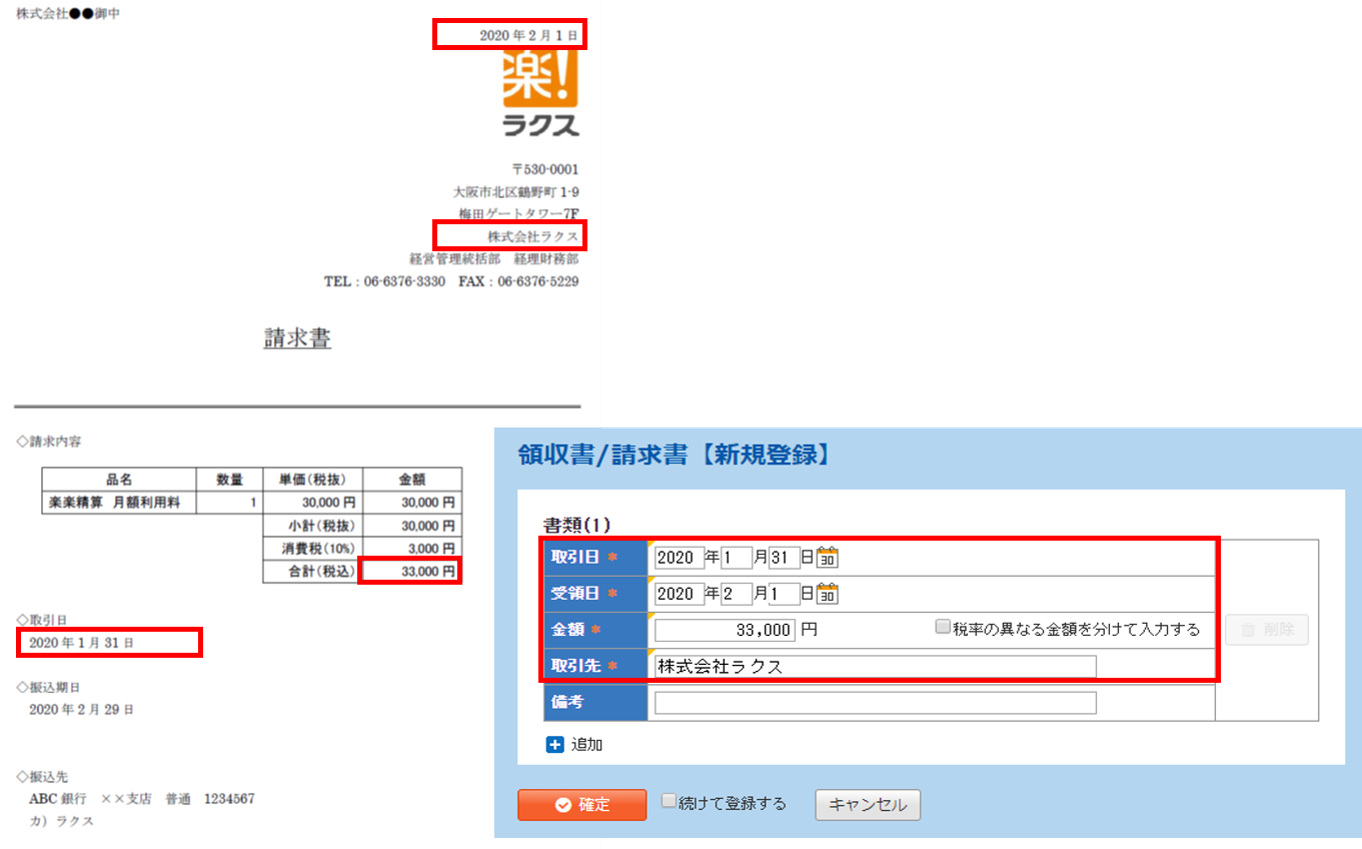
Task: Click the 追加 link
Action: pos(586,745)
